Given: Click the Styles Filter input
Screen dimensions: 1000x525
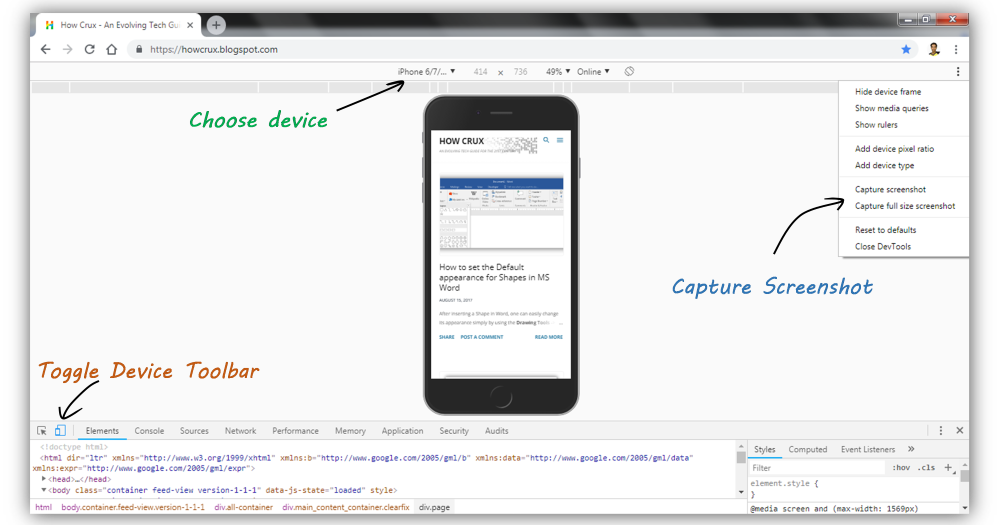Looking at the screenshot, I should click(818, 468).
